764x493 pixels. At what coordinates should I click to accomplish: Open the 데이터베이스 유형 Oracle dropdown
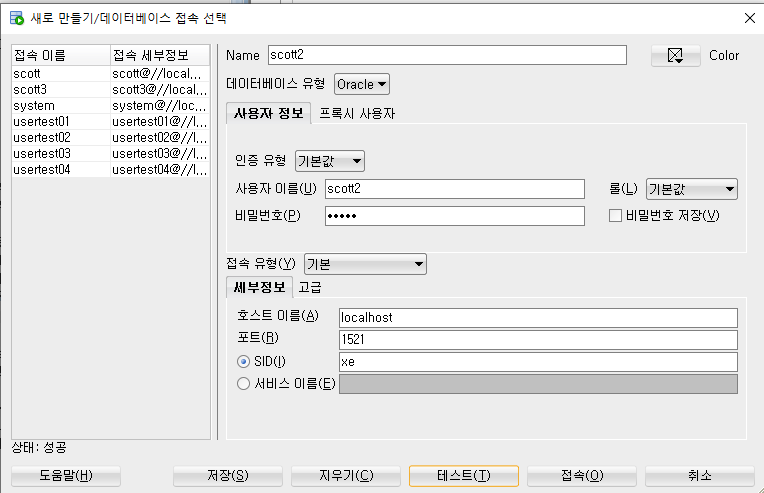click(x=362, y=84)
